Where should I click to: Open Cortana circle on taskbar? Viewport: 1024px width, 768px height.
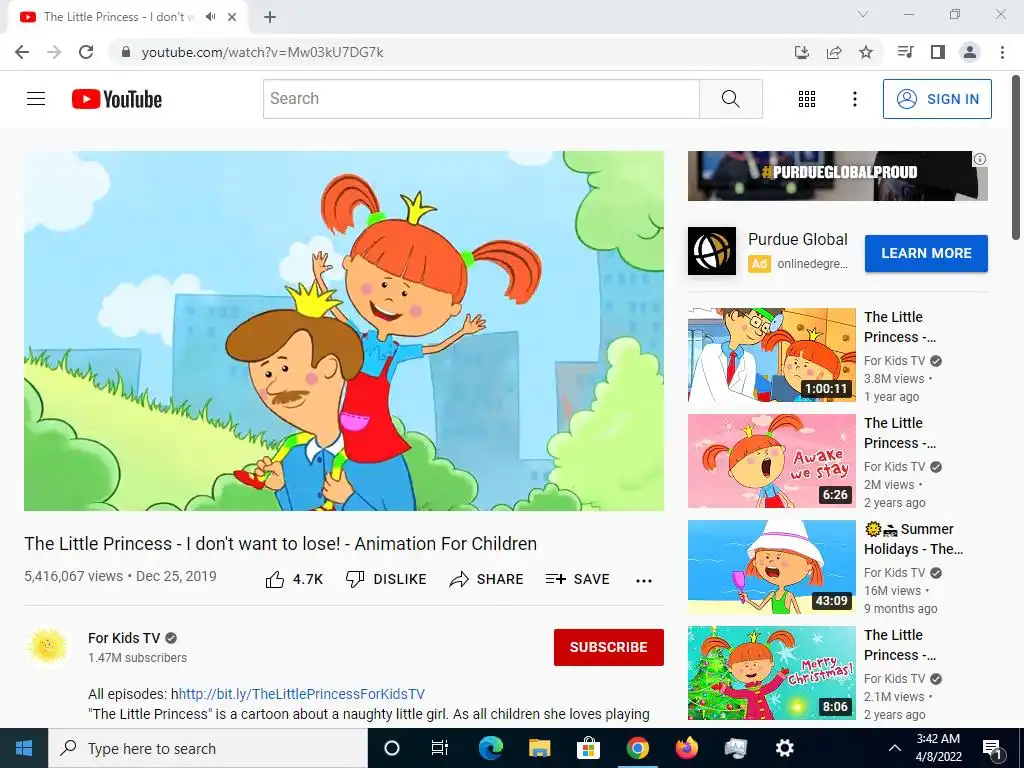[x=392, y=748]
